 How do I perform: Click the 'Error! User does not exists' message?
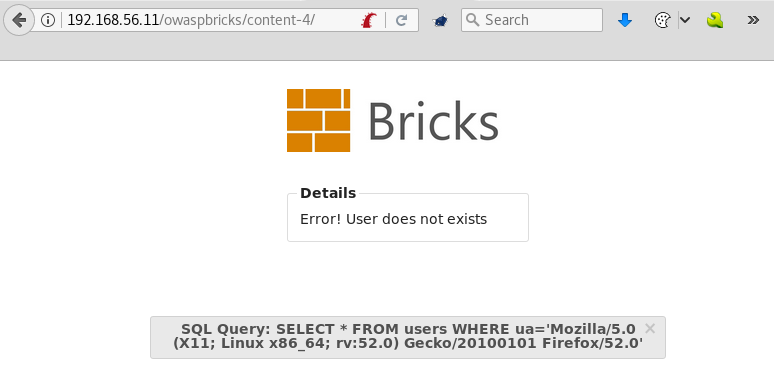(x=393, y=219)
